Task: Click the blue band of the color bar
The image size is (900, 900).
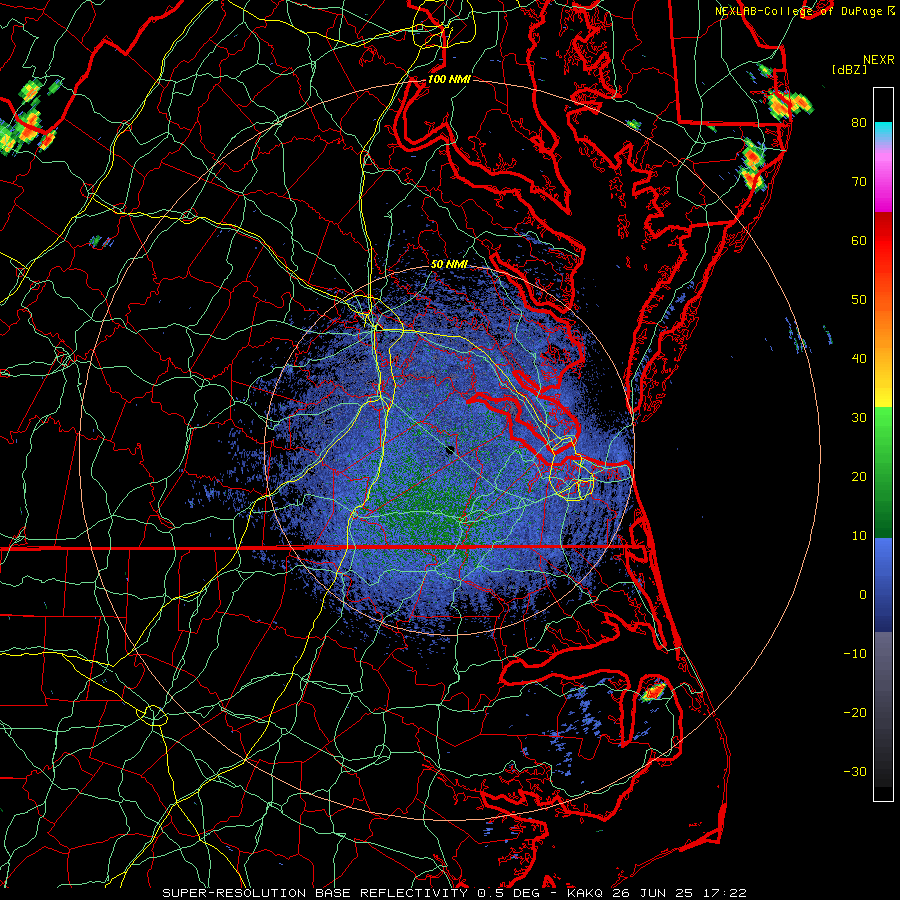Action: [x=883, y=585]
